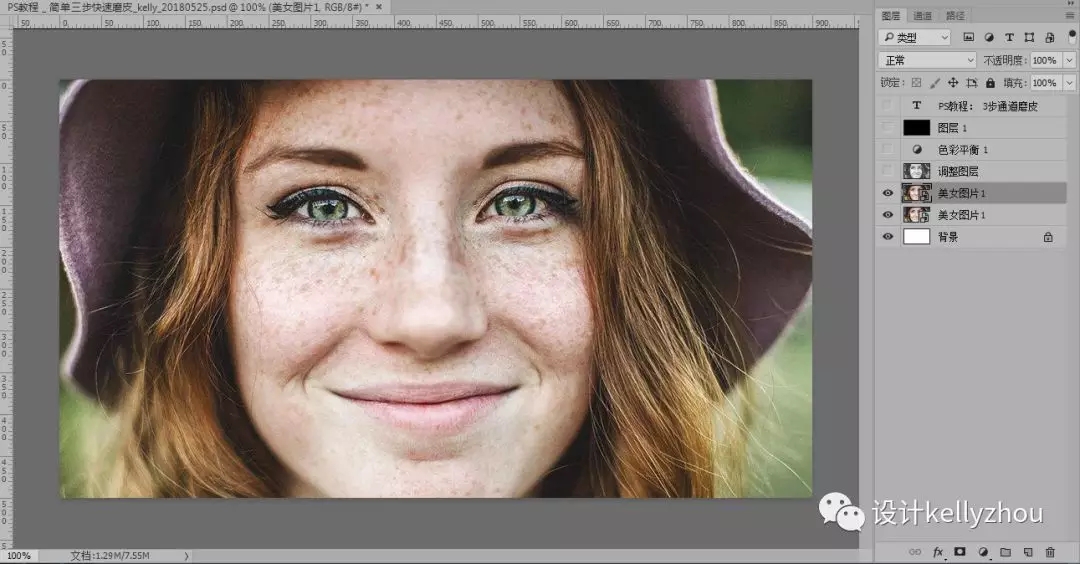Create a new layer group folder
Image resolution: width=1080 pixels, height=564 pixels.
point(1006,552)
